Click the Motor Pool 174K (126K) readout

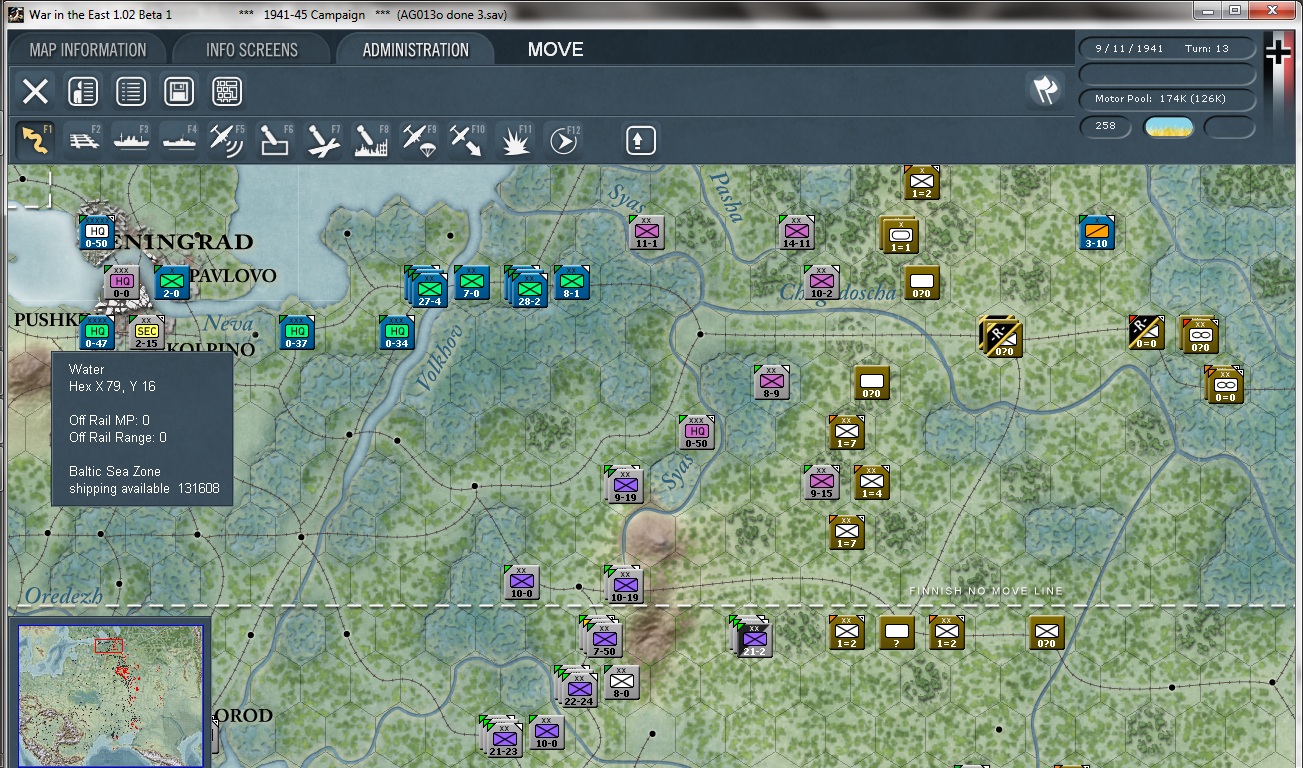pyautogui.click(x=1168, y=99)
